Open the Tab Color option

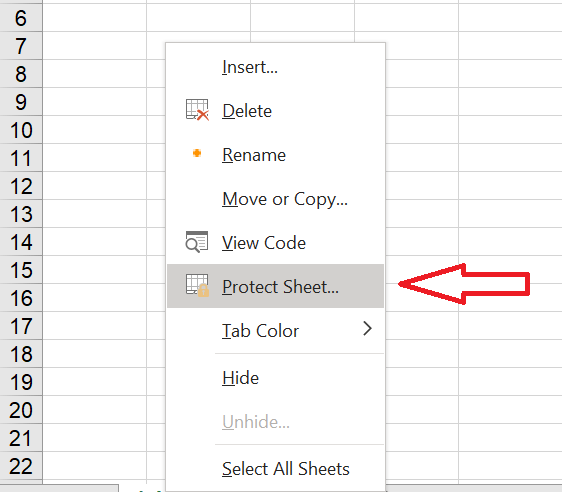tap(275, 330)
